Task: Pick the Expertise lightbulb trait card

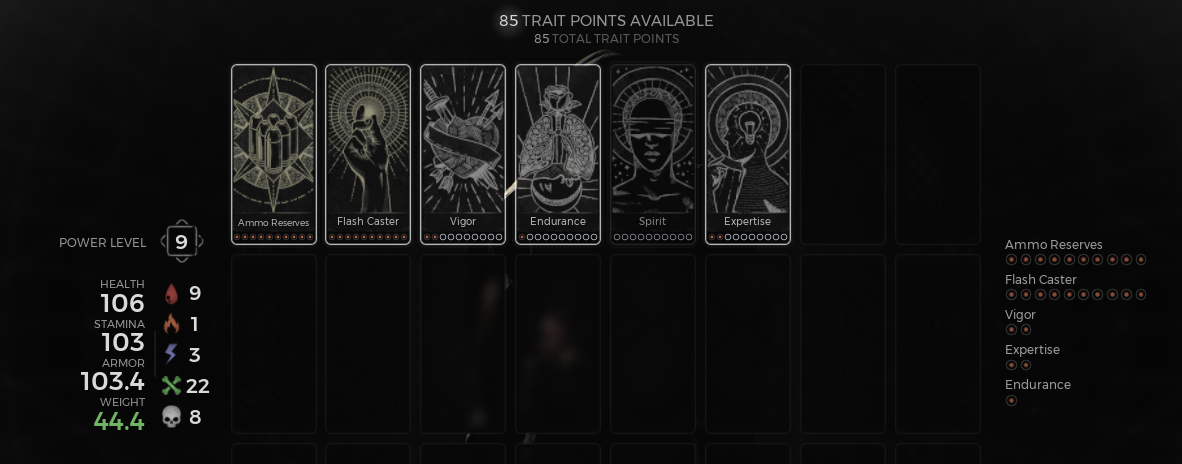Action: (x=748, y=154)
